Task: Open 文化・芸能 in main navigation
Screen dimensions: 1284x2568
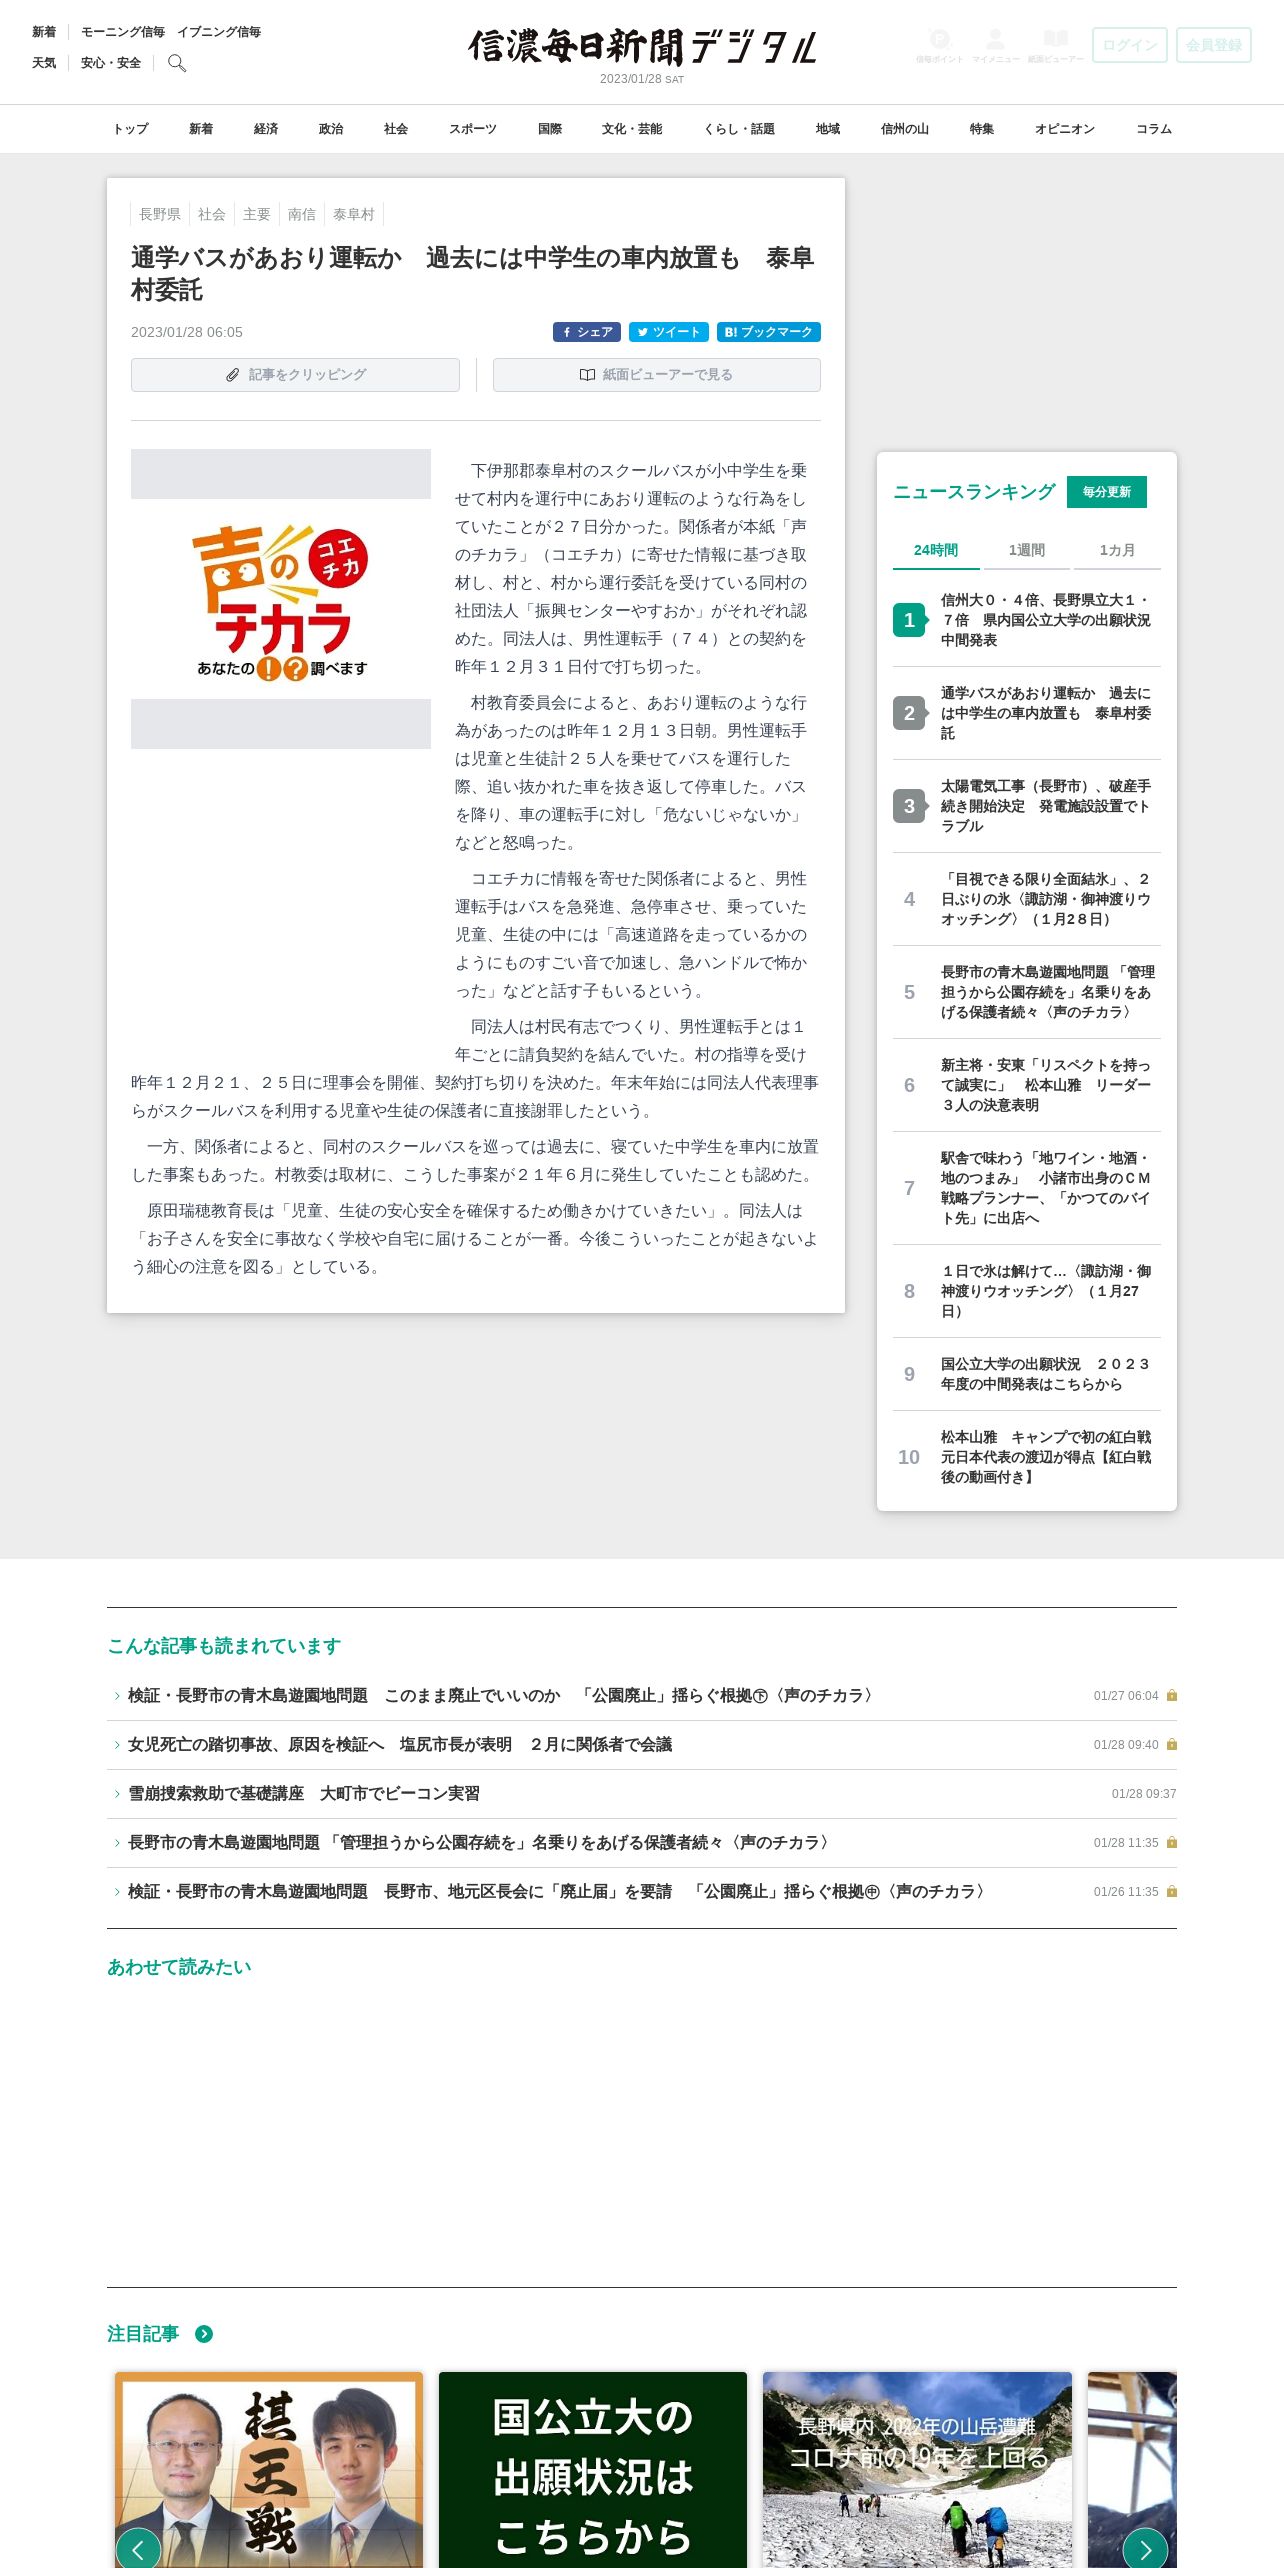Action: coord(632,129)
